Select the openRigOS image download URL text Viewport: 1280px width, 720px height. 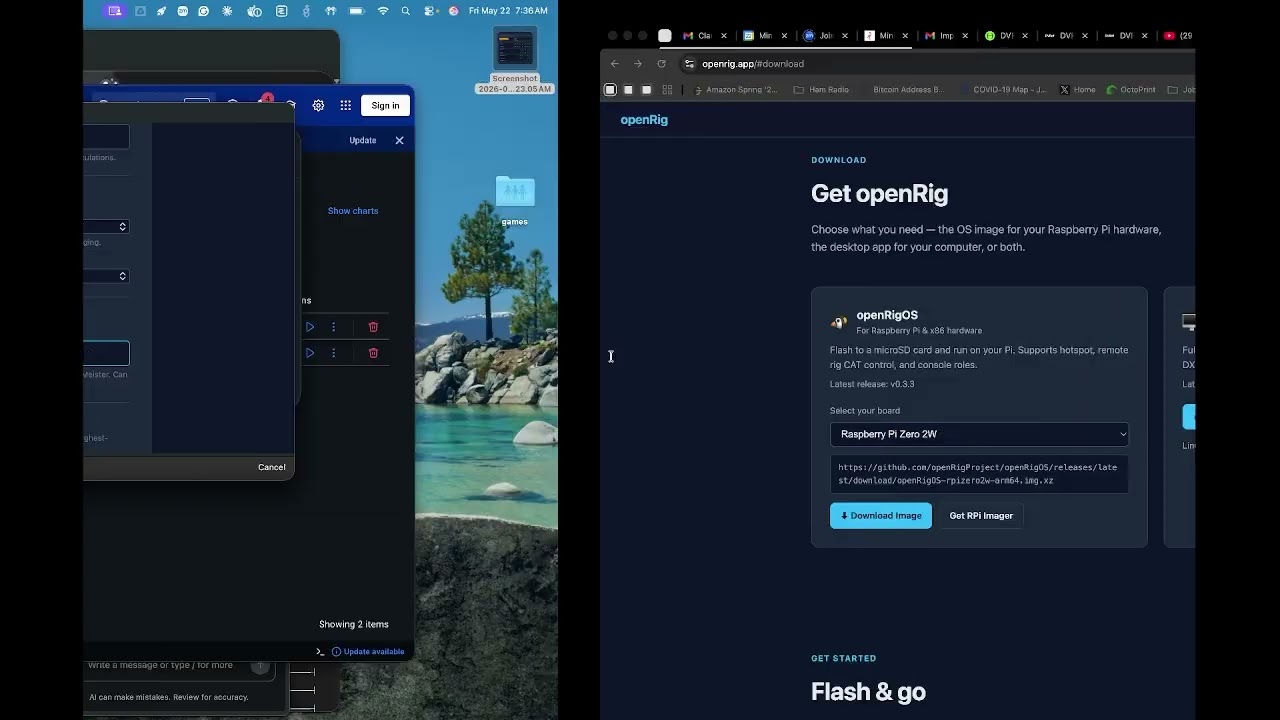click(979, 474)
